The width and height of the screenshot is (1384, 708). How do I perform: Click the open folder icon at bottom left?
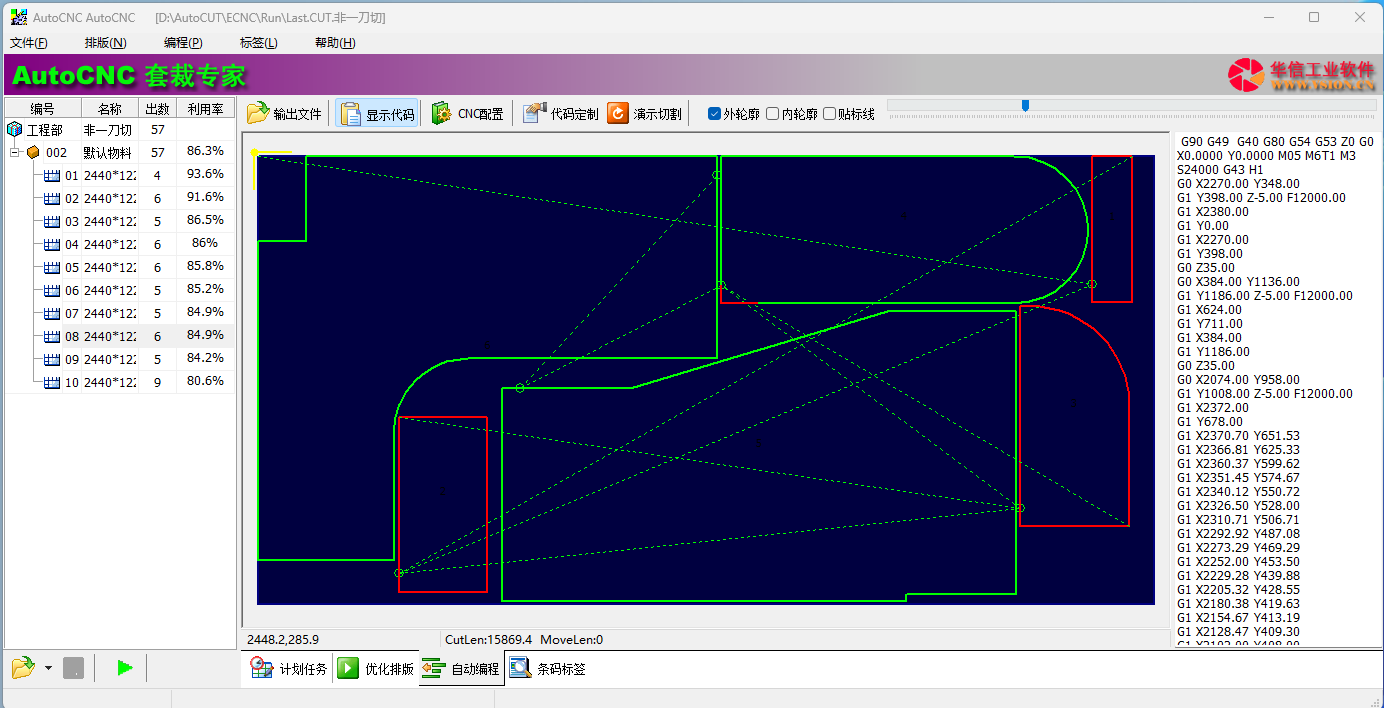point(22,668)
